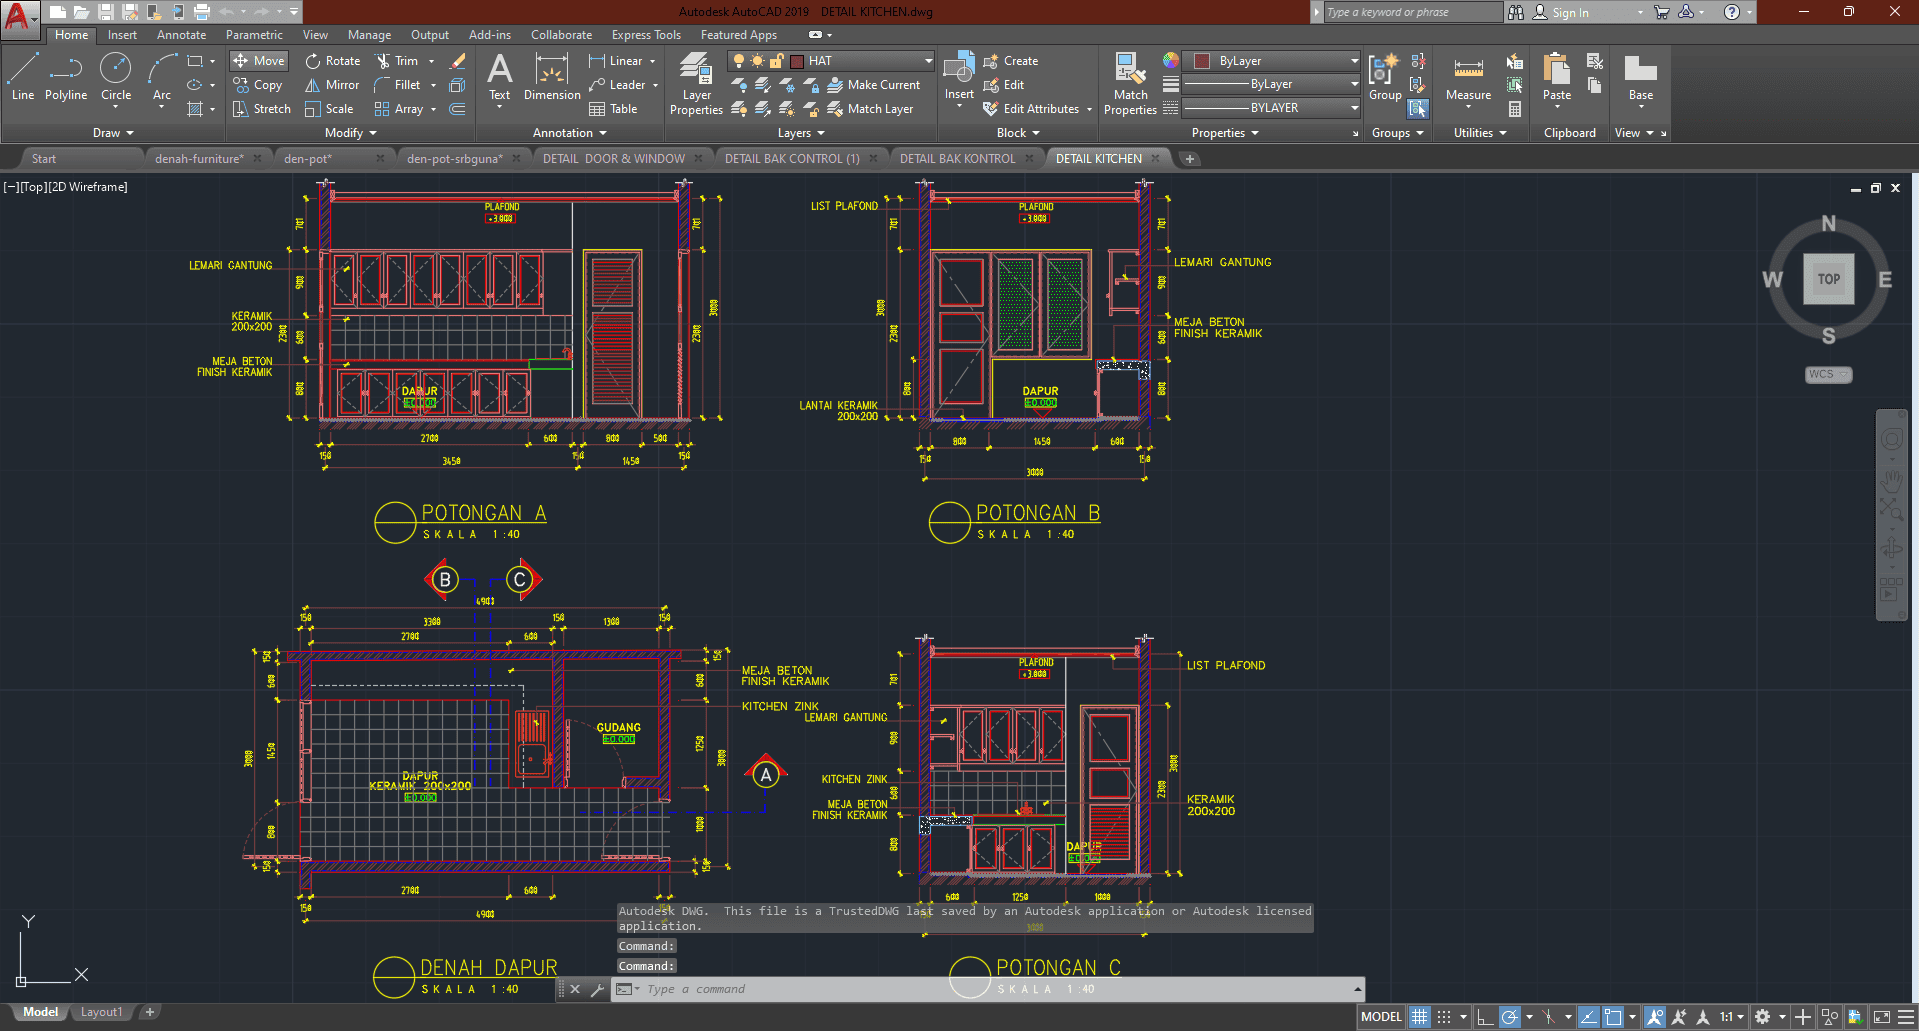Screen dimensions: 1919x1031
Task: Click the Sign In link
Action: pyautogui.click(x=1570, y=13)
